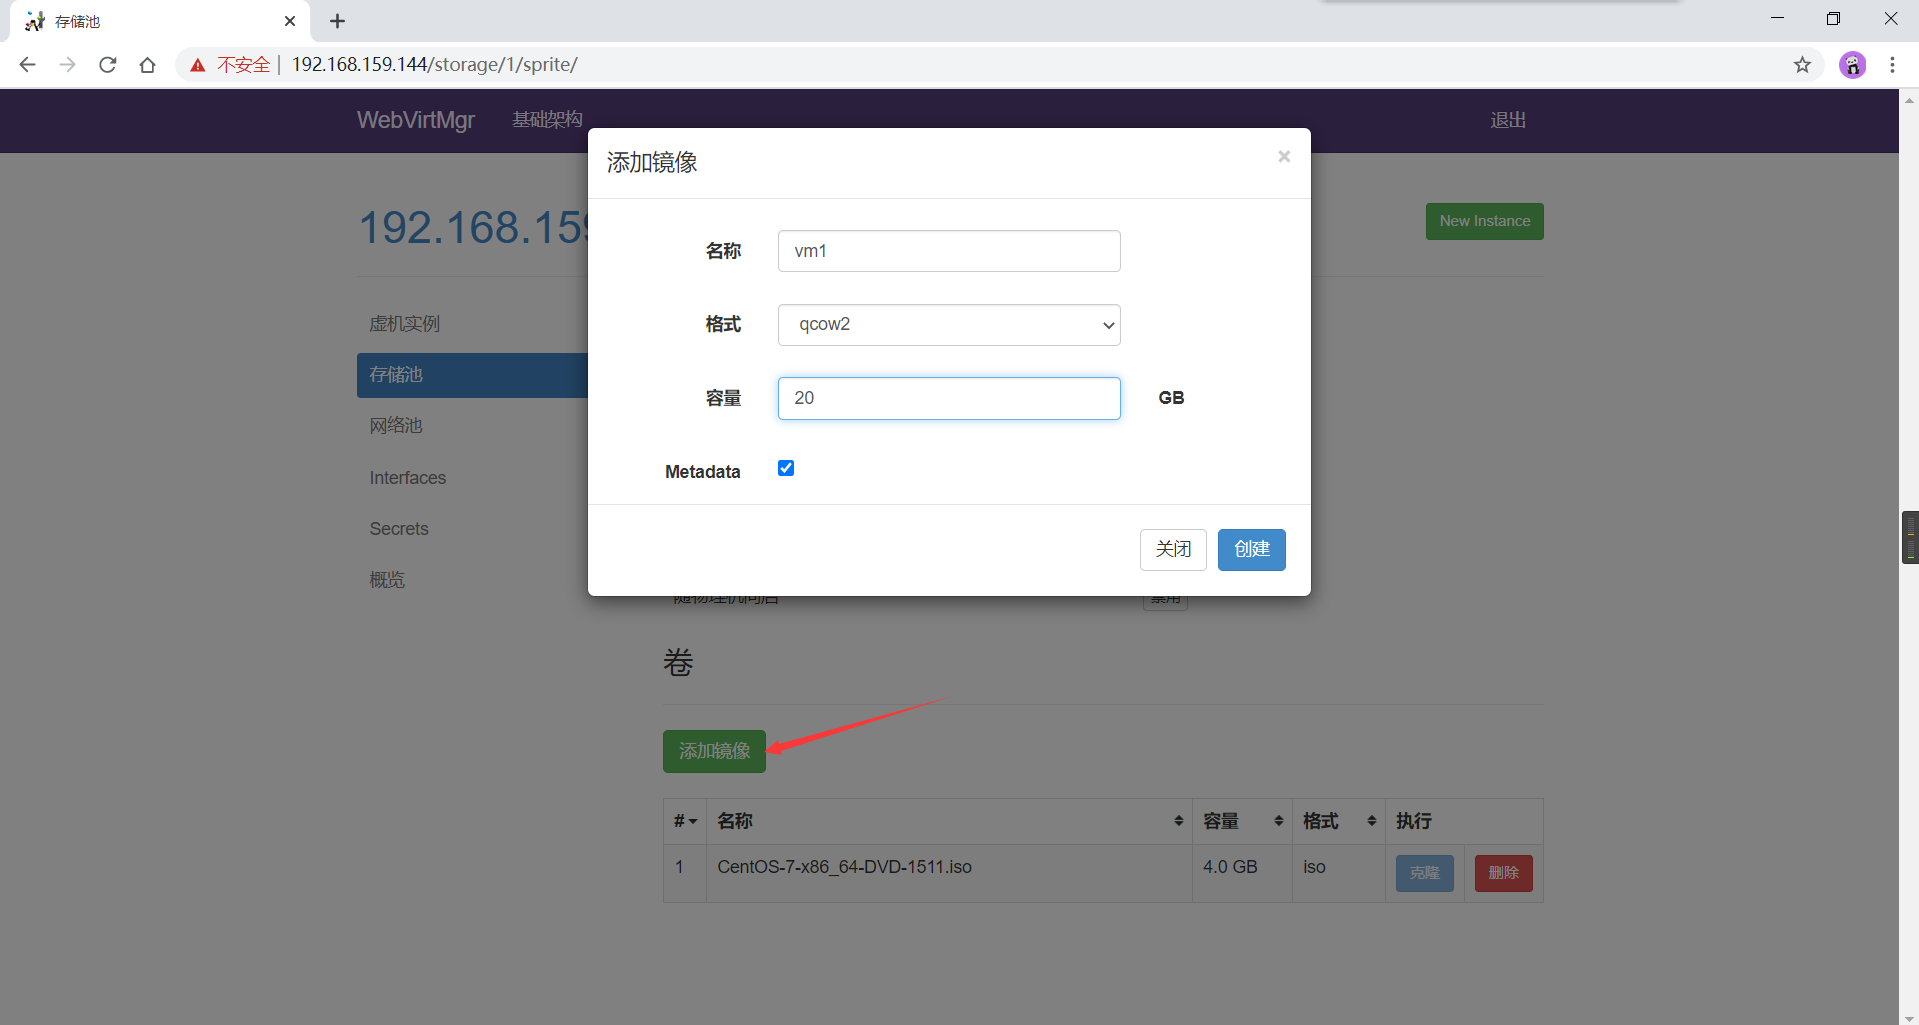Click the browser address bar URL
Viewport: 1919px width, 1025px height.
[434, 65]
